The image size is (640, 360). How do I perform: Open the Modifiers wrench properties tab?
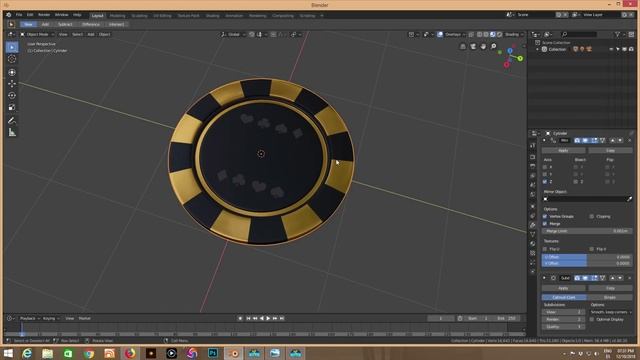pyautogui.click(x=533, y=225)
